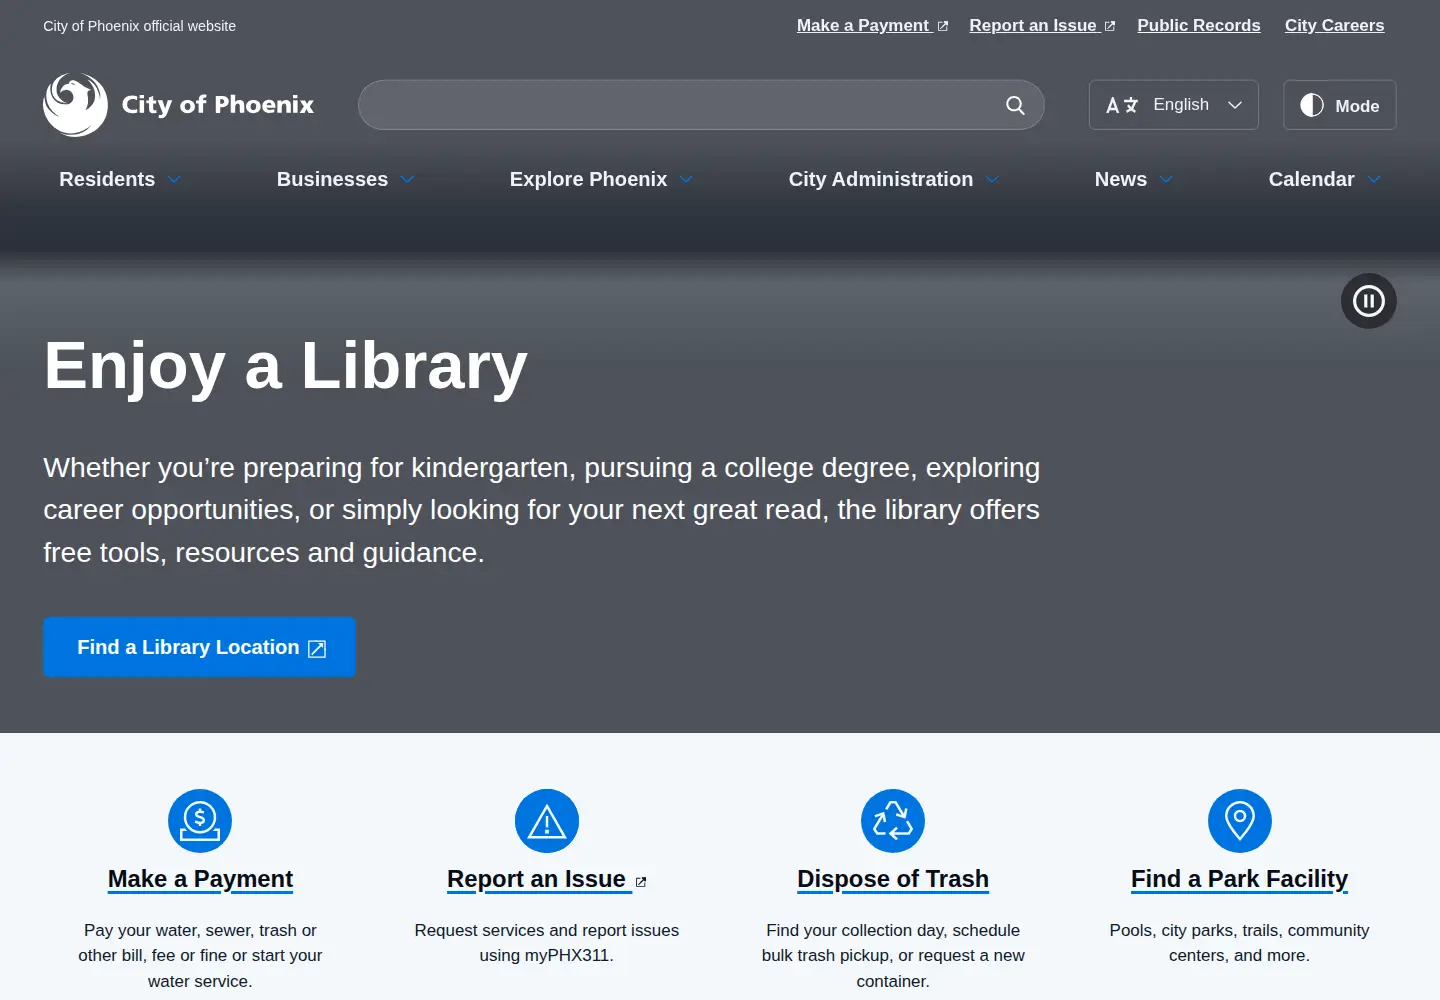Open the English language dropdown
This screenshot has height=1000, width=1440.
(1174, 105)
